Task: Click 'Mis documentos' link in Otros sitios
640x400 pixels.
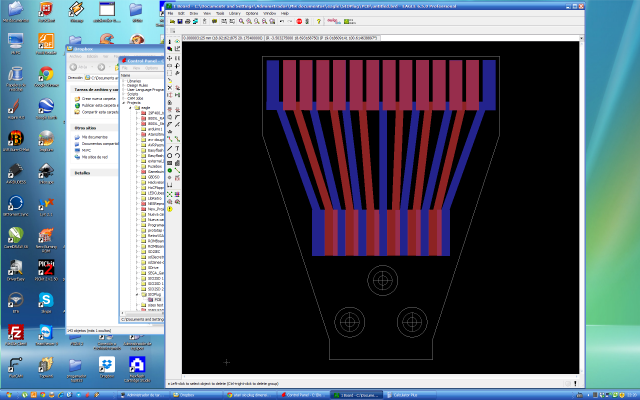Action: pyautogui.click(x=94, y=138)
